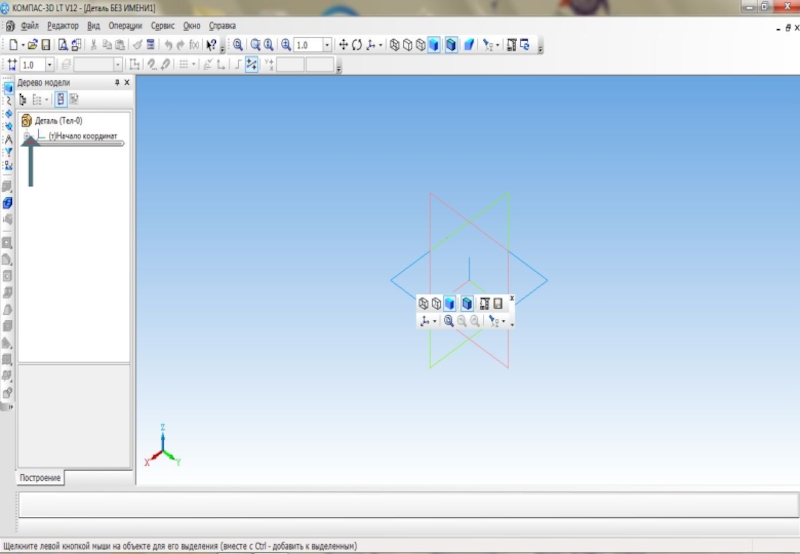Open the Вид menu

coord(93,26)
